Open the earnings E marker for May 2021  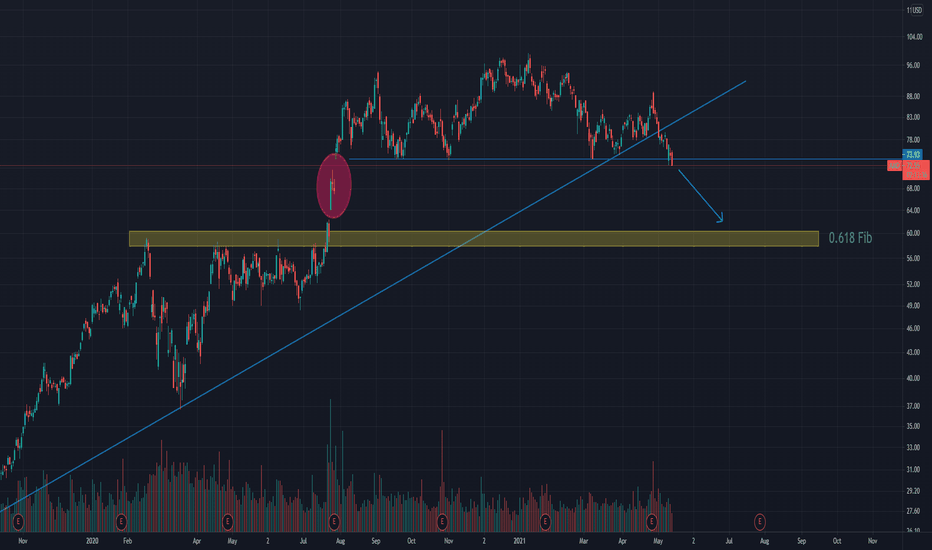tap(652, 522)
